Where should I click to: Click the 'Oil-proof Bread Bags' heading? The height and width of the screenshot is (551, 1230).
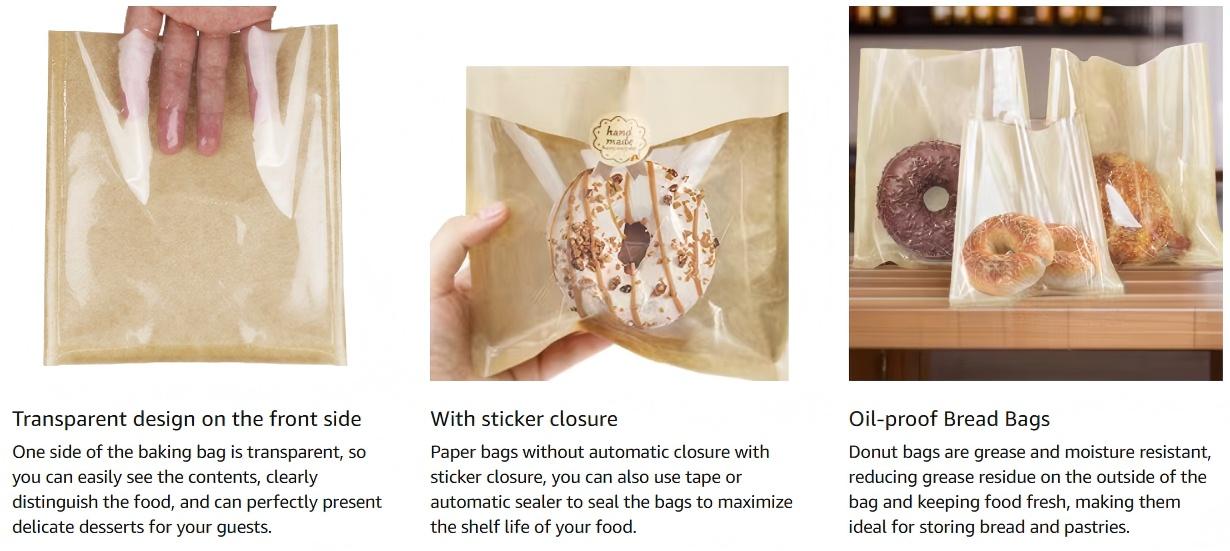(x=949, y=419)
